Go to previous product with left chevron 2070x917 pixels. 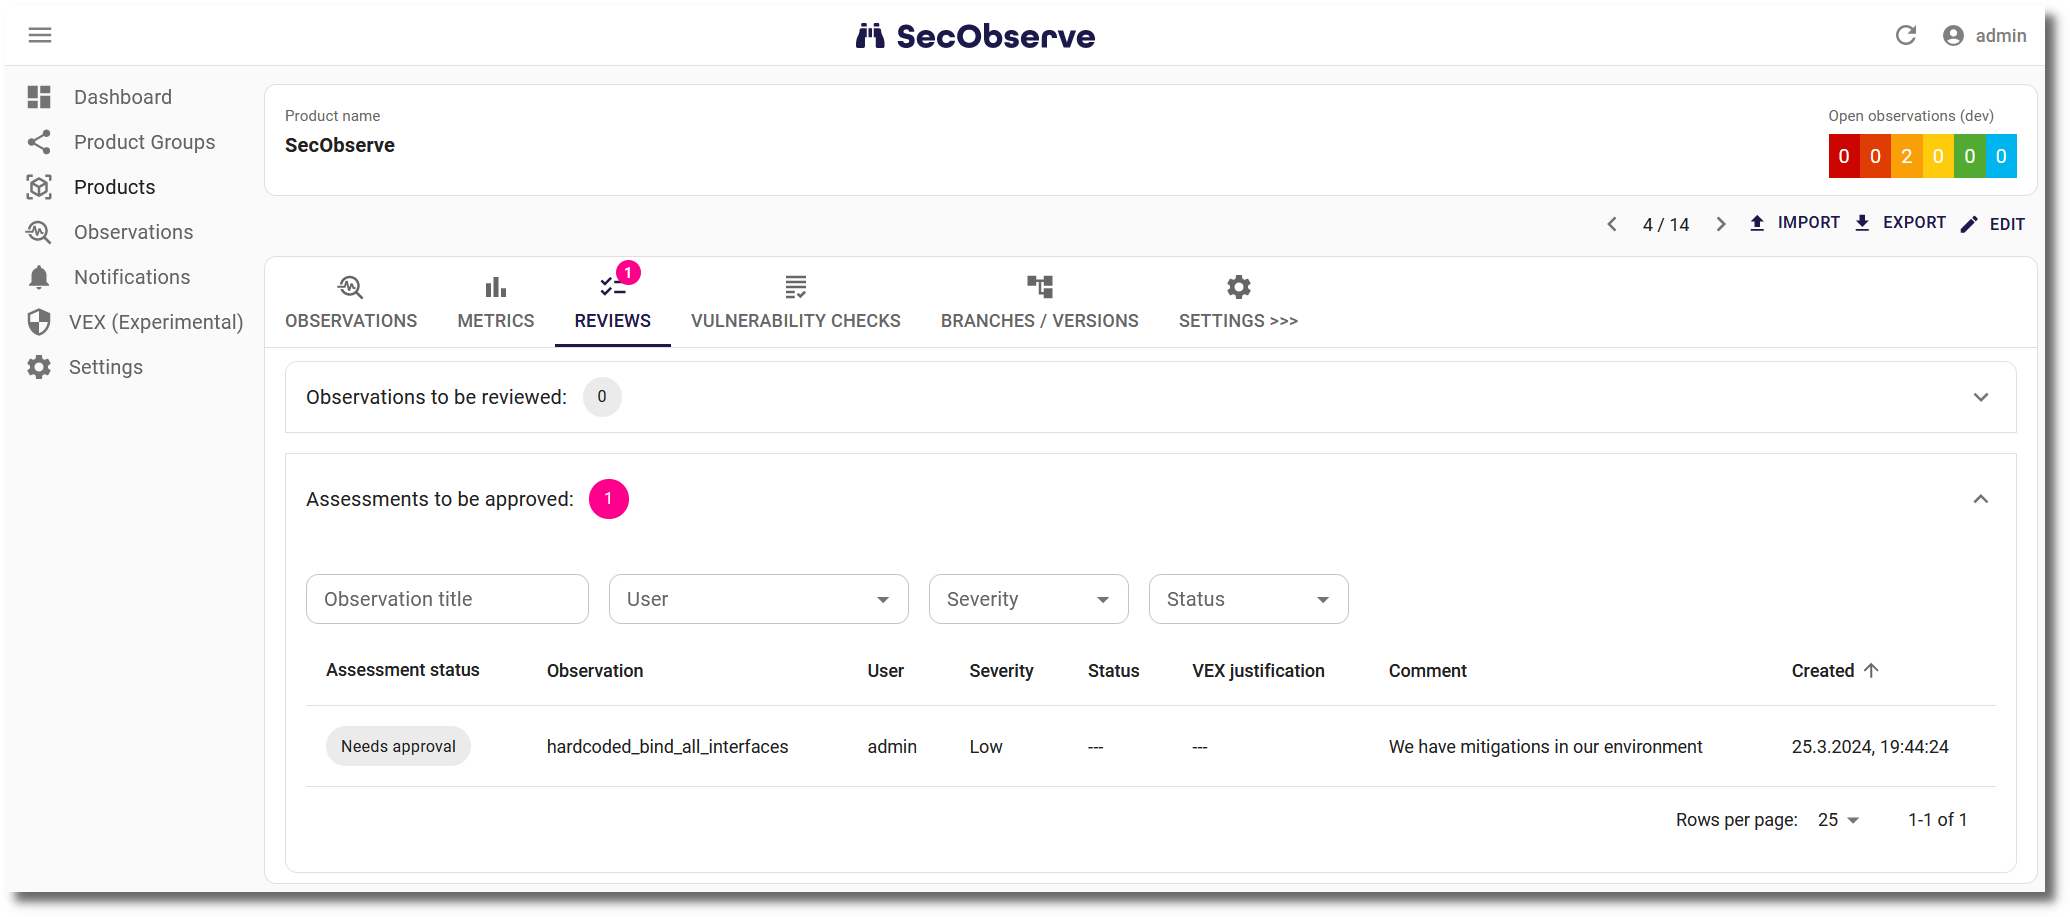[x=1612, y=224]
